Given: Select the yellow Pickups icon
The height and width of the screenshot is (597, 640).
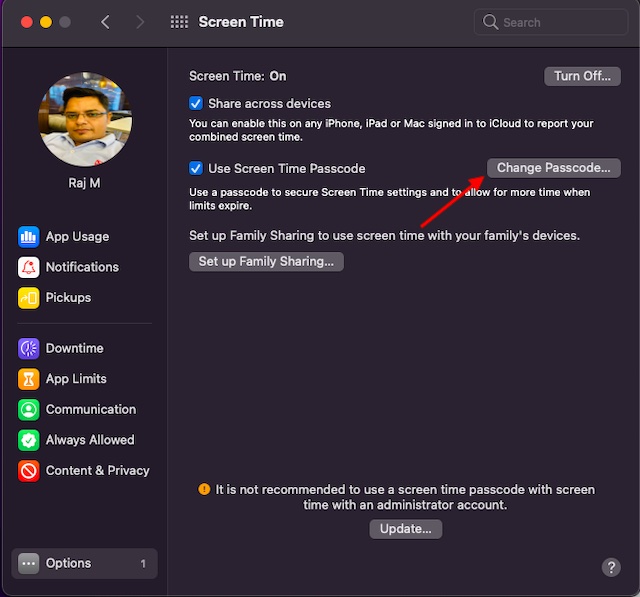Looking at the screenshot, I should 28,298.
